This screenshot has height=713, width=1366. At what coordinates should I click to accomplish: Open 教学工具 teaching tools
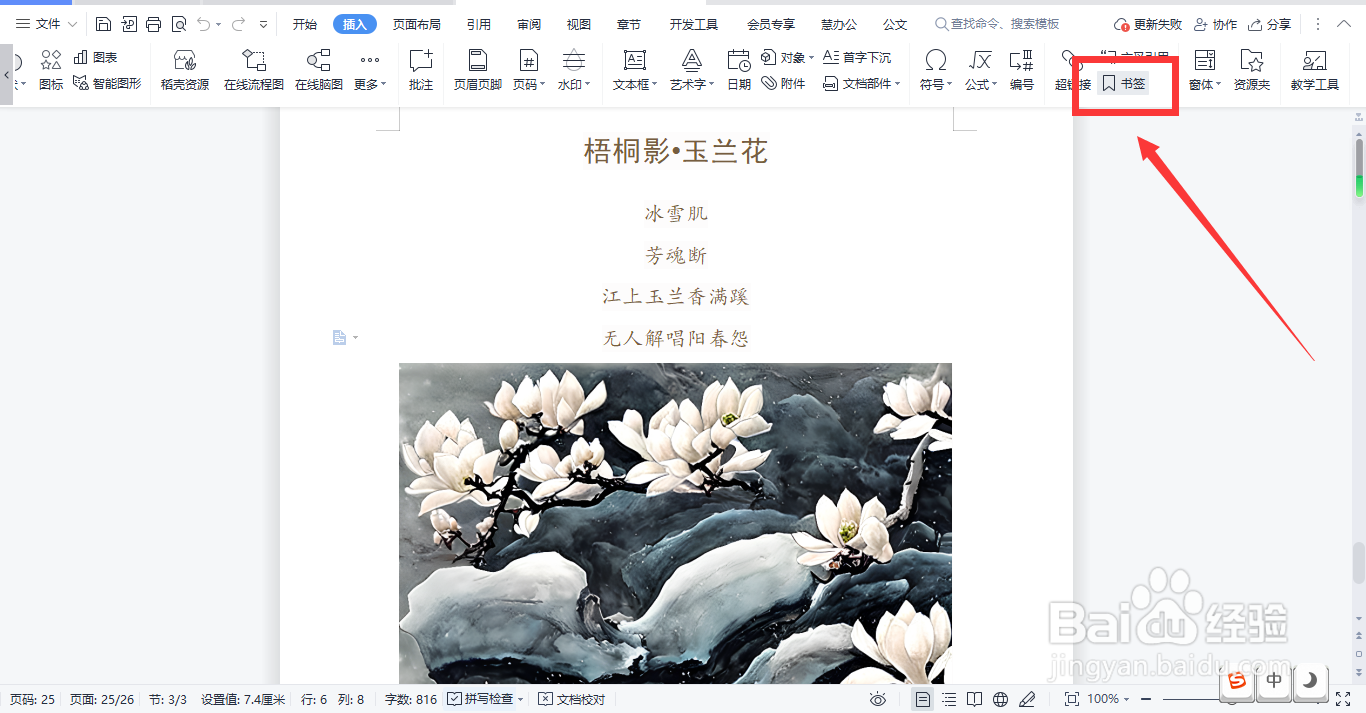point(1315,70)
